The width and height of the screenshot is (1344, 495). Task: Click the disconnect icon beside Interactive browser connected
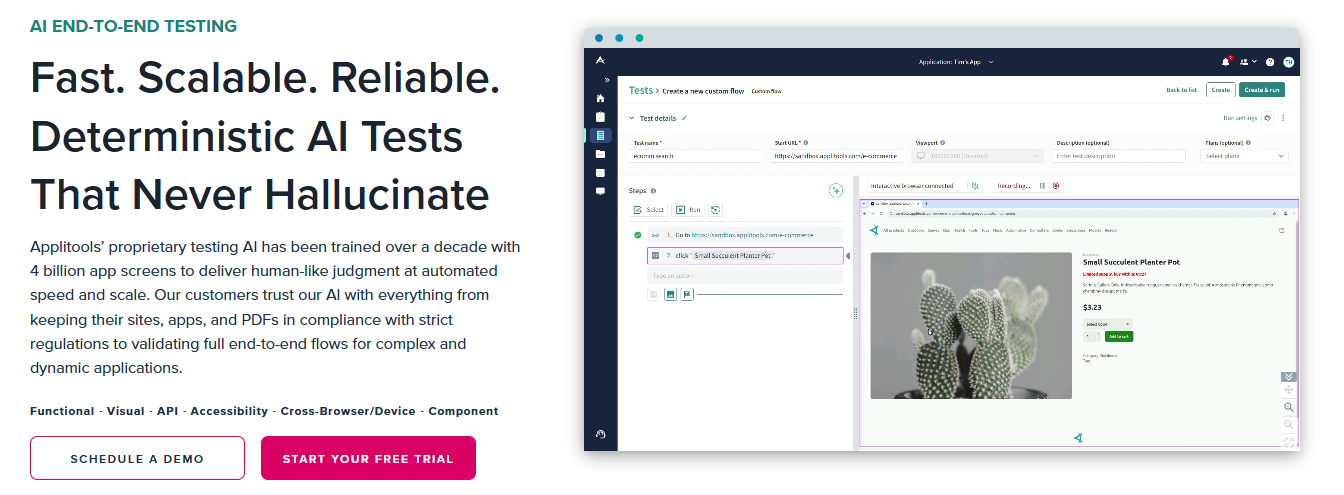point(974,185)
